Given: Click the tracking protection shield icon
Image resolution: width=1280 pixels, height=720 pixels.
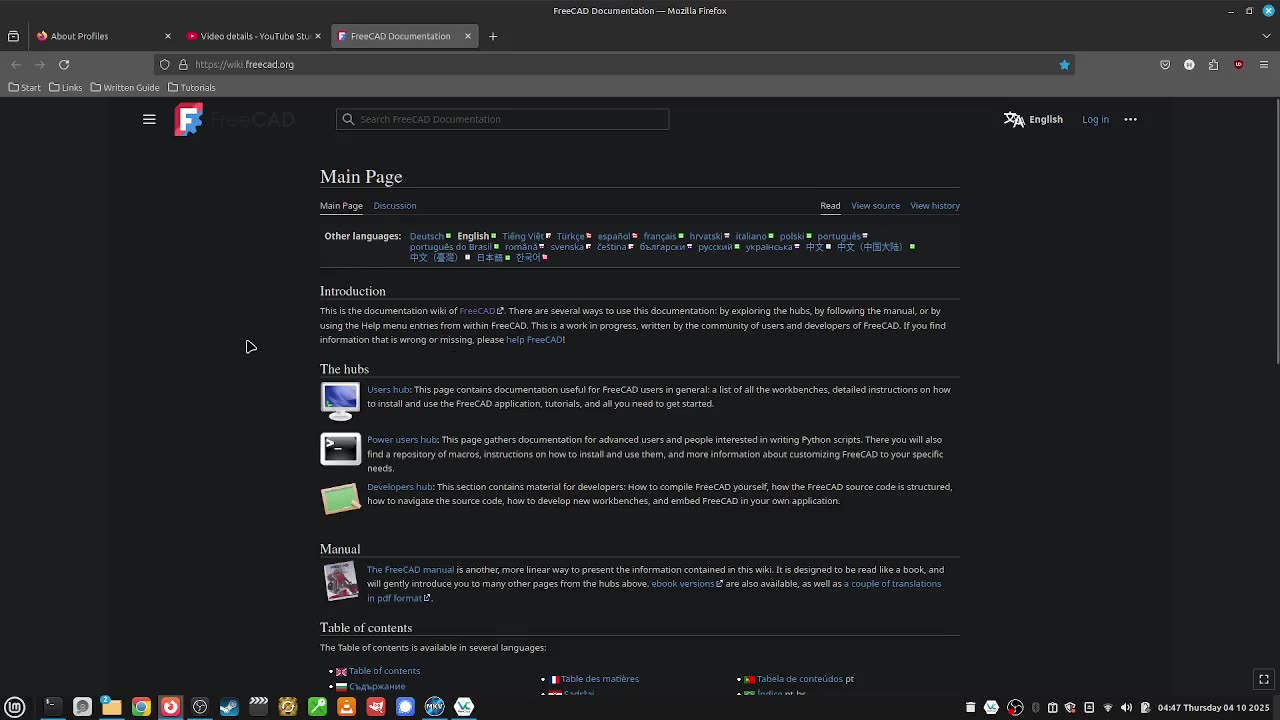Looking at the screenshot, I should click(x=165, y=64).
